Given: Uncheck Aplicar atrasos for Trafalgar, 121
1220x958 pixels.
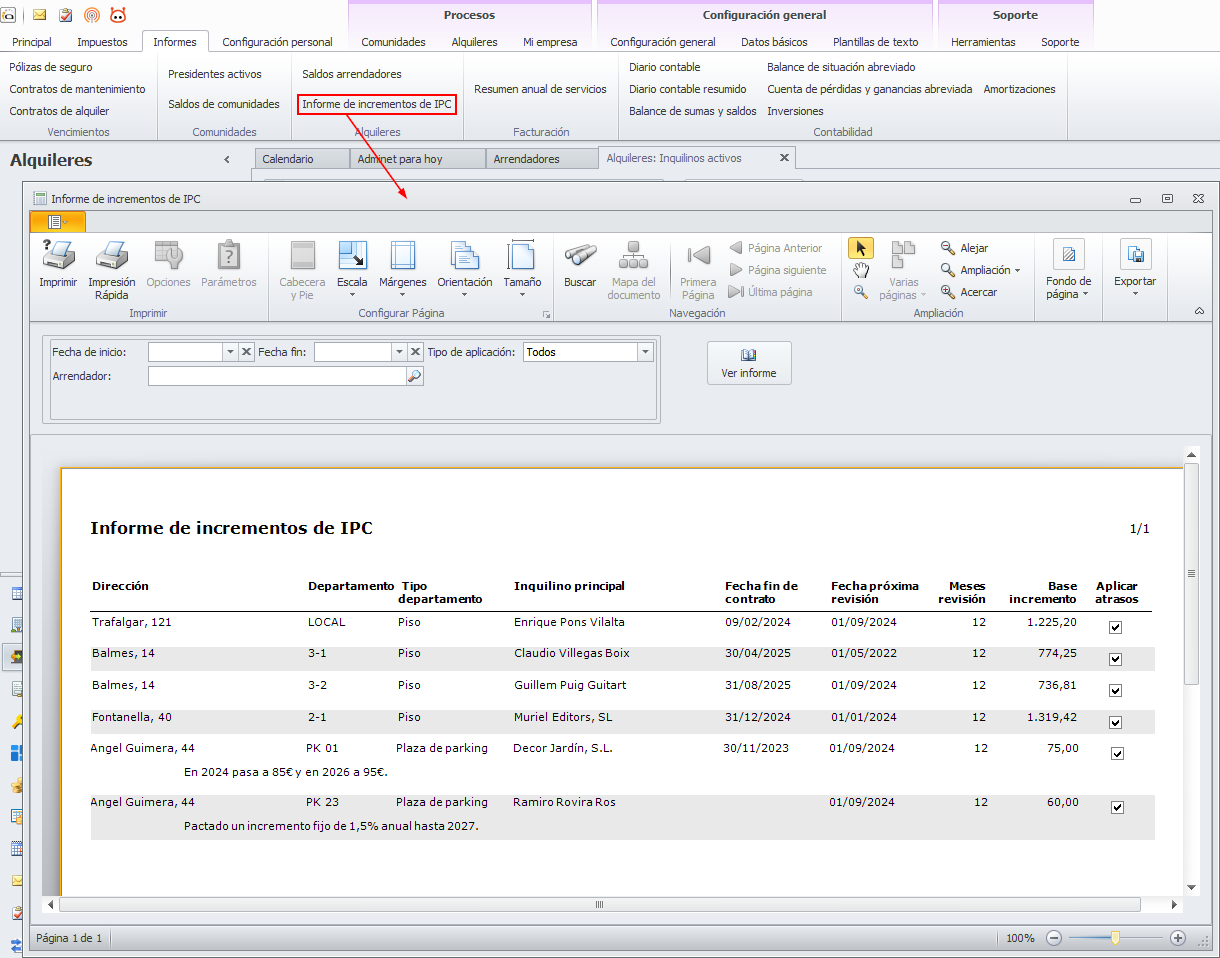Looking at the screenshot, I should [1116, 628].
